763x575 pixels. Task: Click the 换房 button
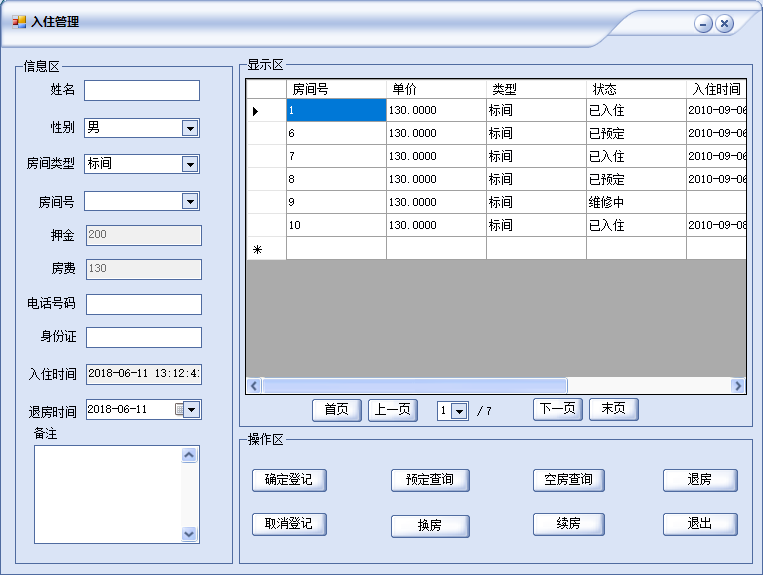pos(430,526)
